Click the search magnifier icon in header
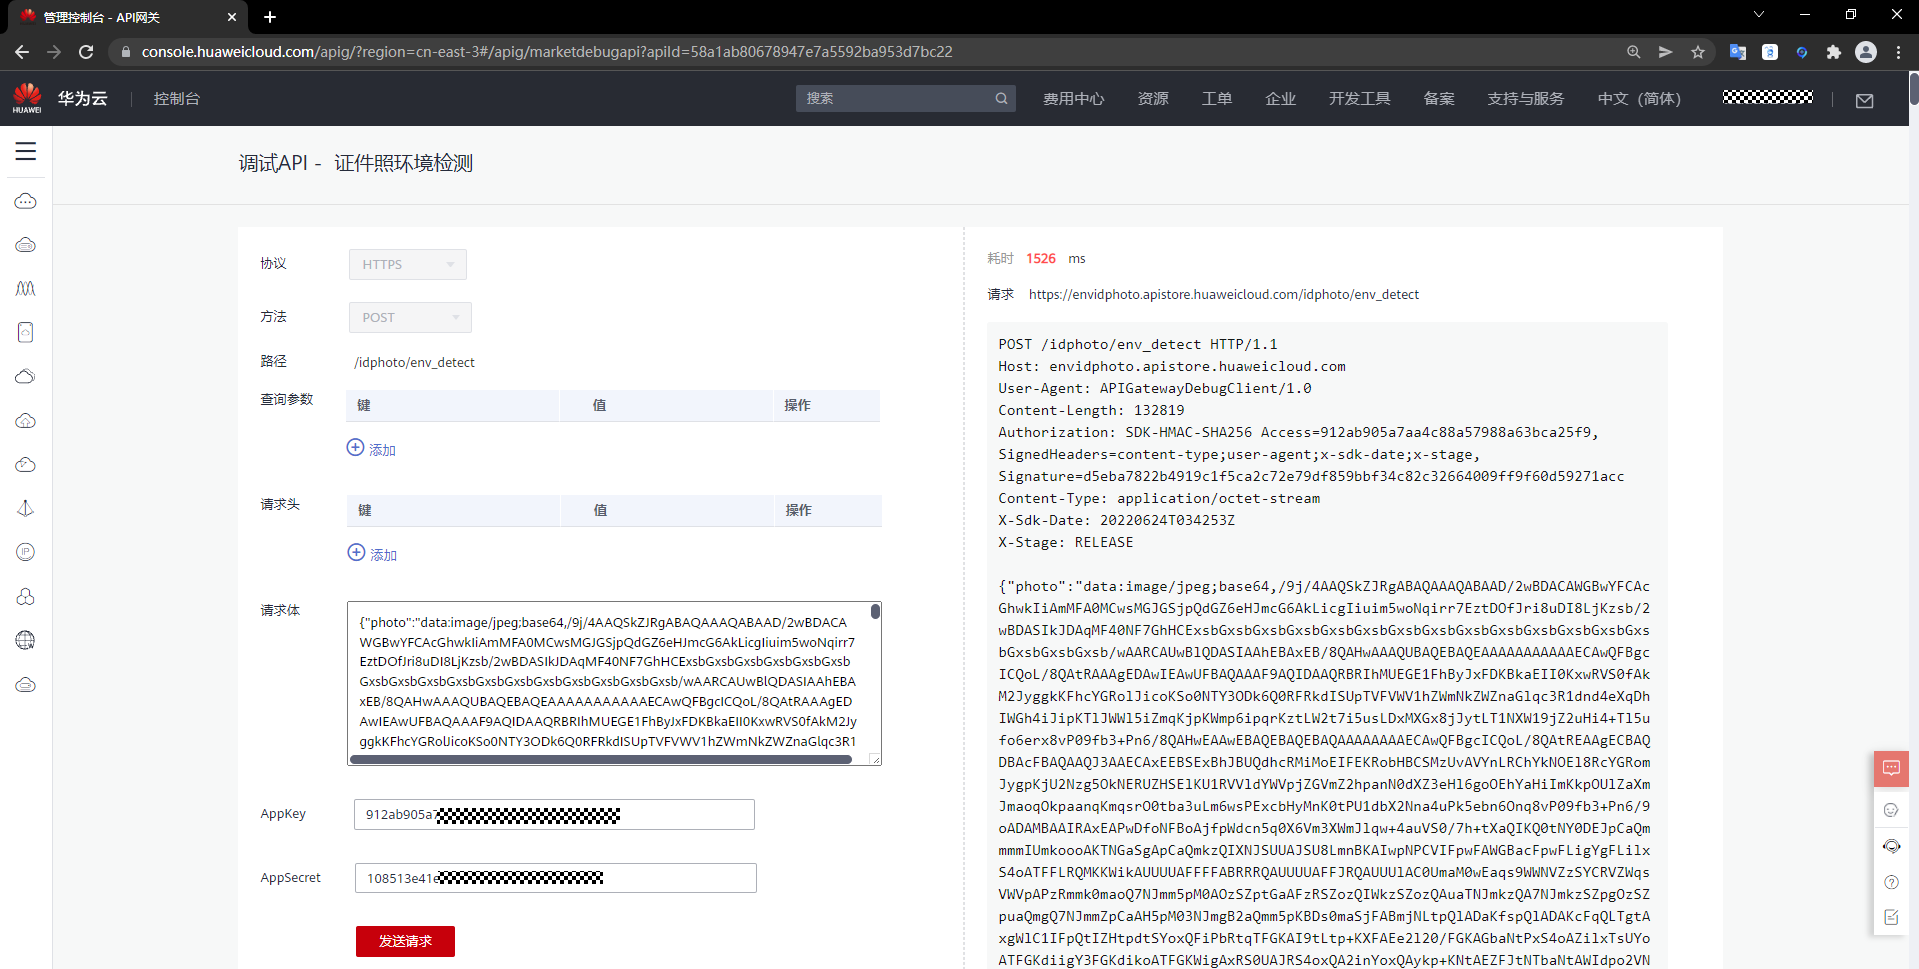The width and height of the screenshot is (1919, 969). (1001, 98)
